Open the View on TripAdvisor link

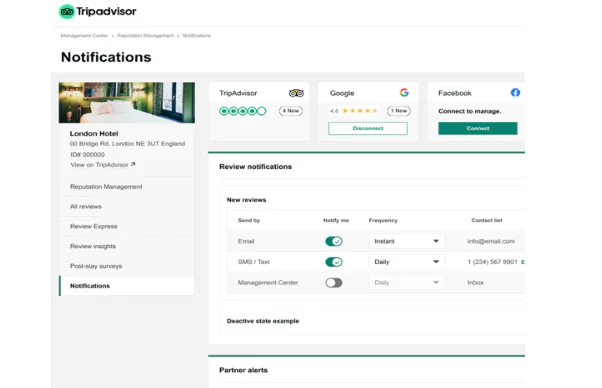[x=99, y=165]
